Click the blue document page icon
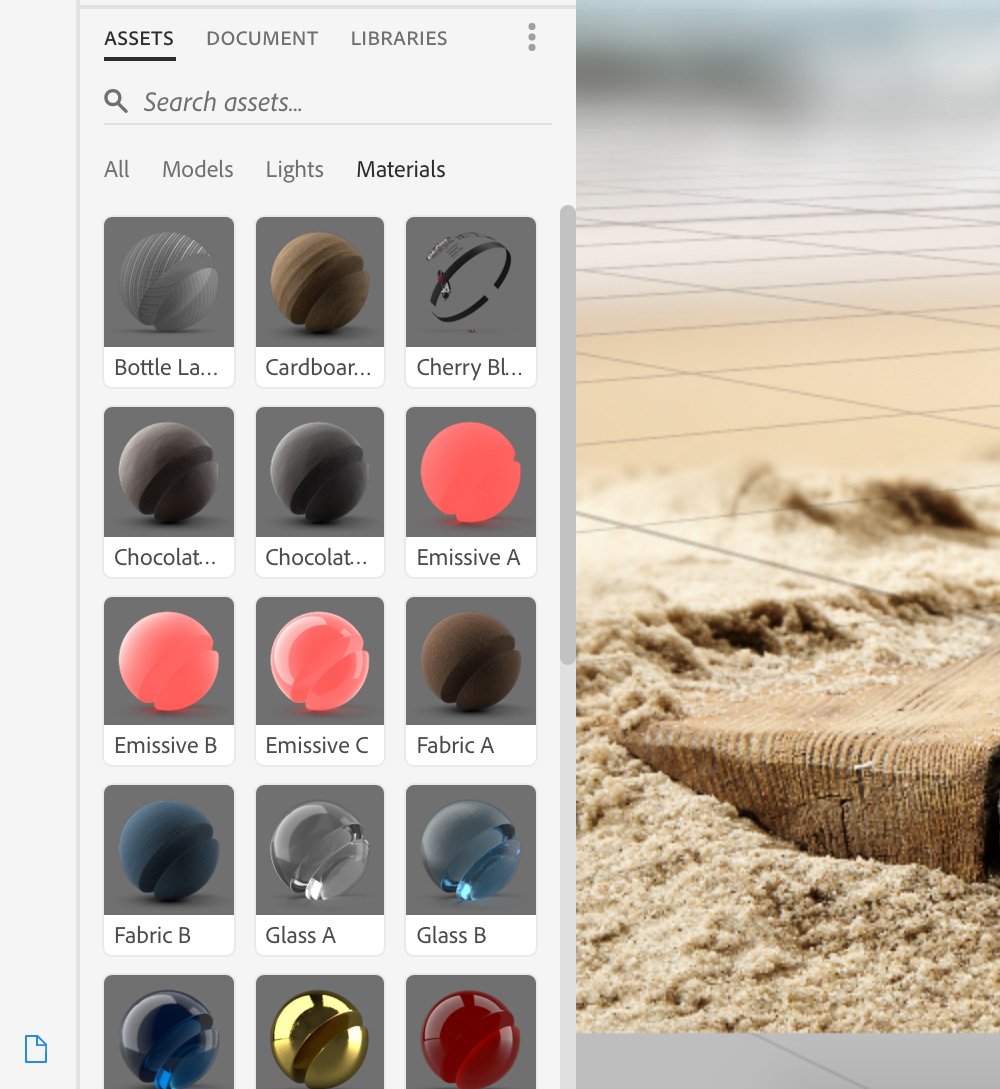Screen dimensions: 1000x1089 (36, 1049)
